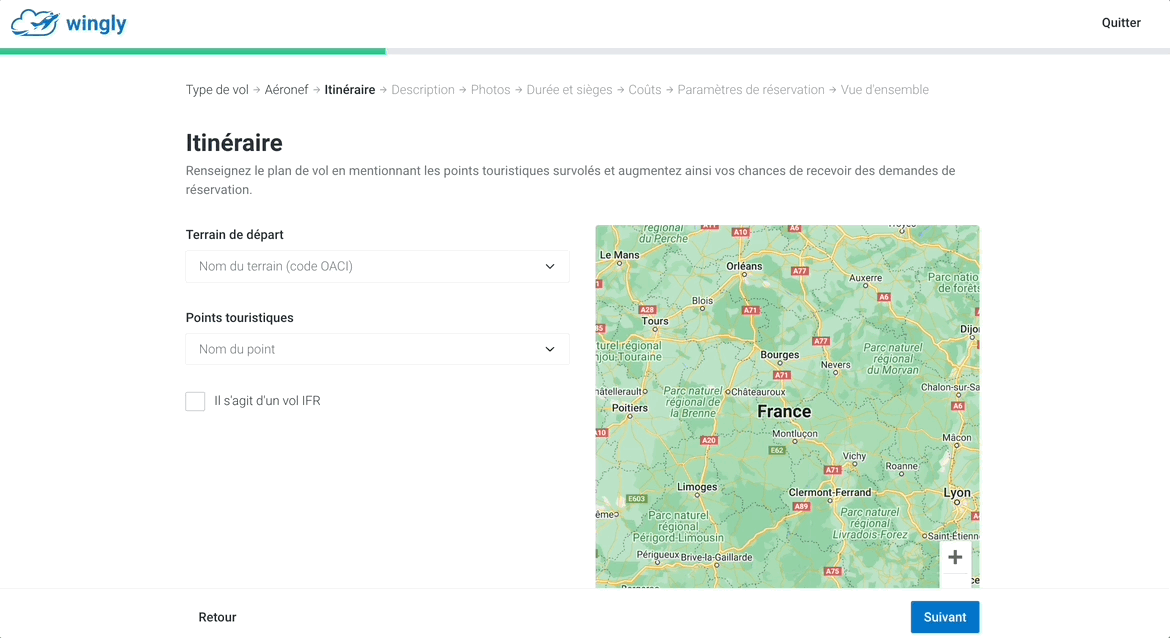This screenshot has width=1170, height=638.
Task: Click the Suivant button
Action: pyautogui.click(x=945, y=617)
